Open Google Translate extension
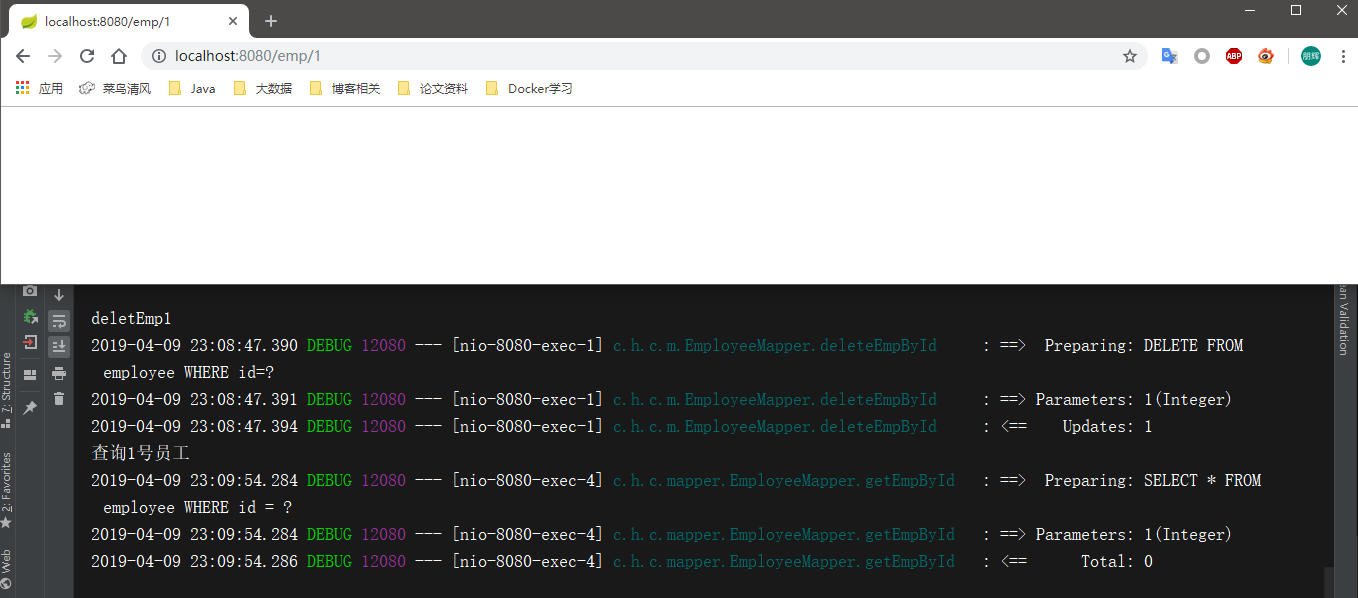This screenshot has height=598, width=1358. 1169,56
